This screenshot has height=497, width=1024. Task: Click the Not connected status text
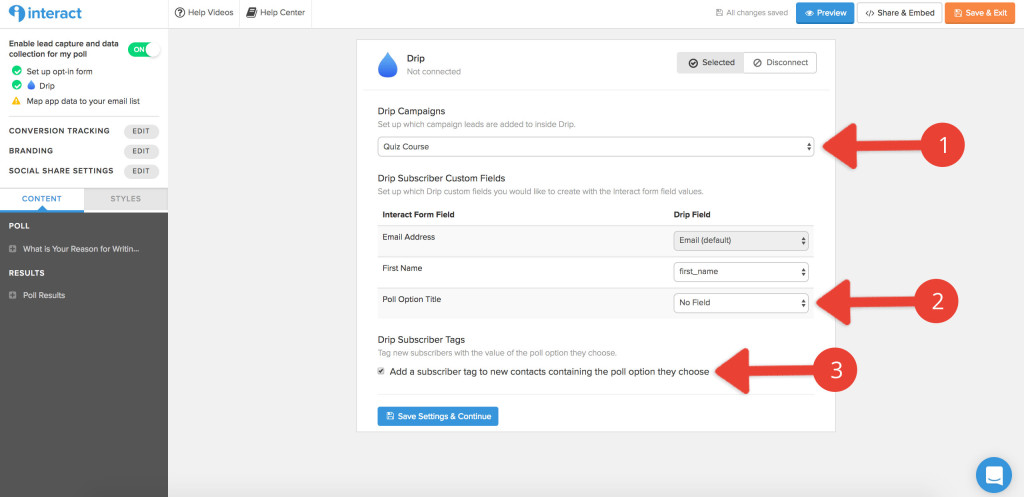point(433,72)
